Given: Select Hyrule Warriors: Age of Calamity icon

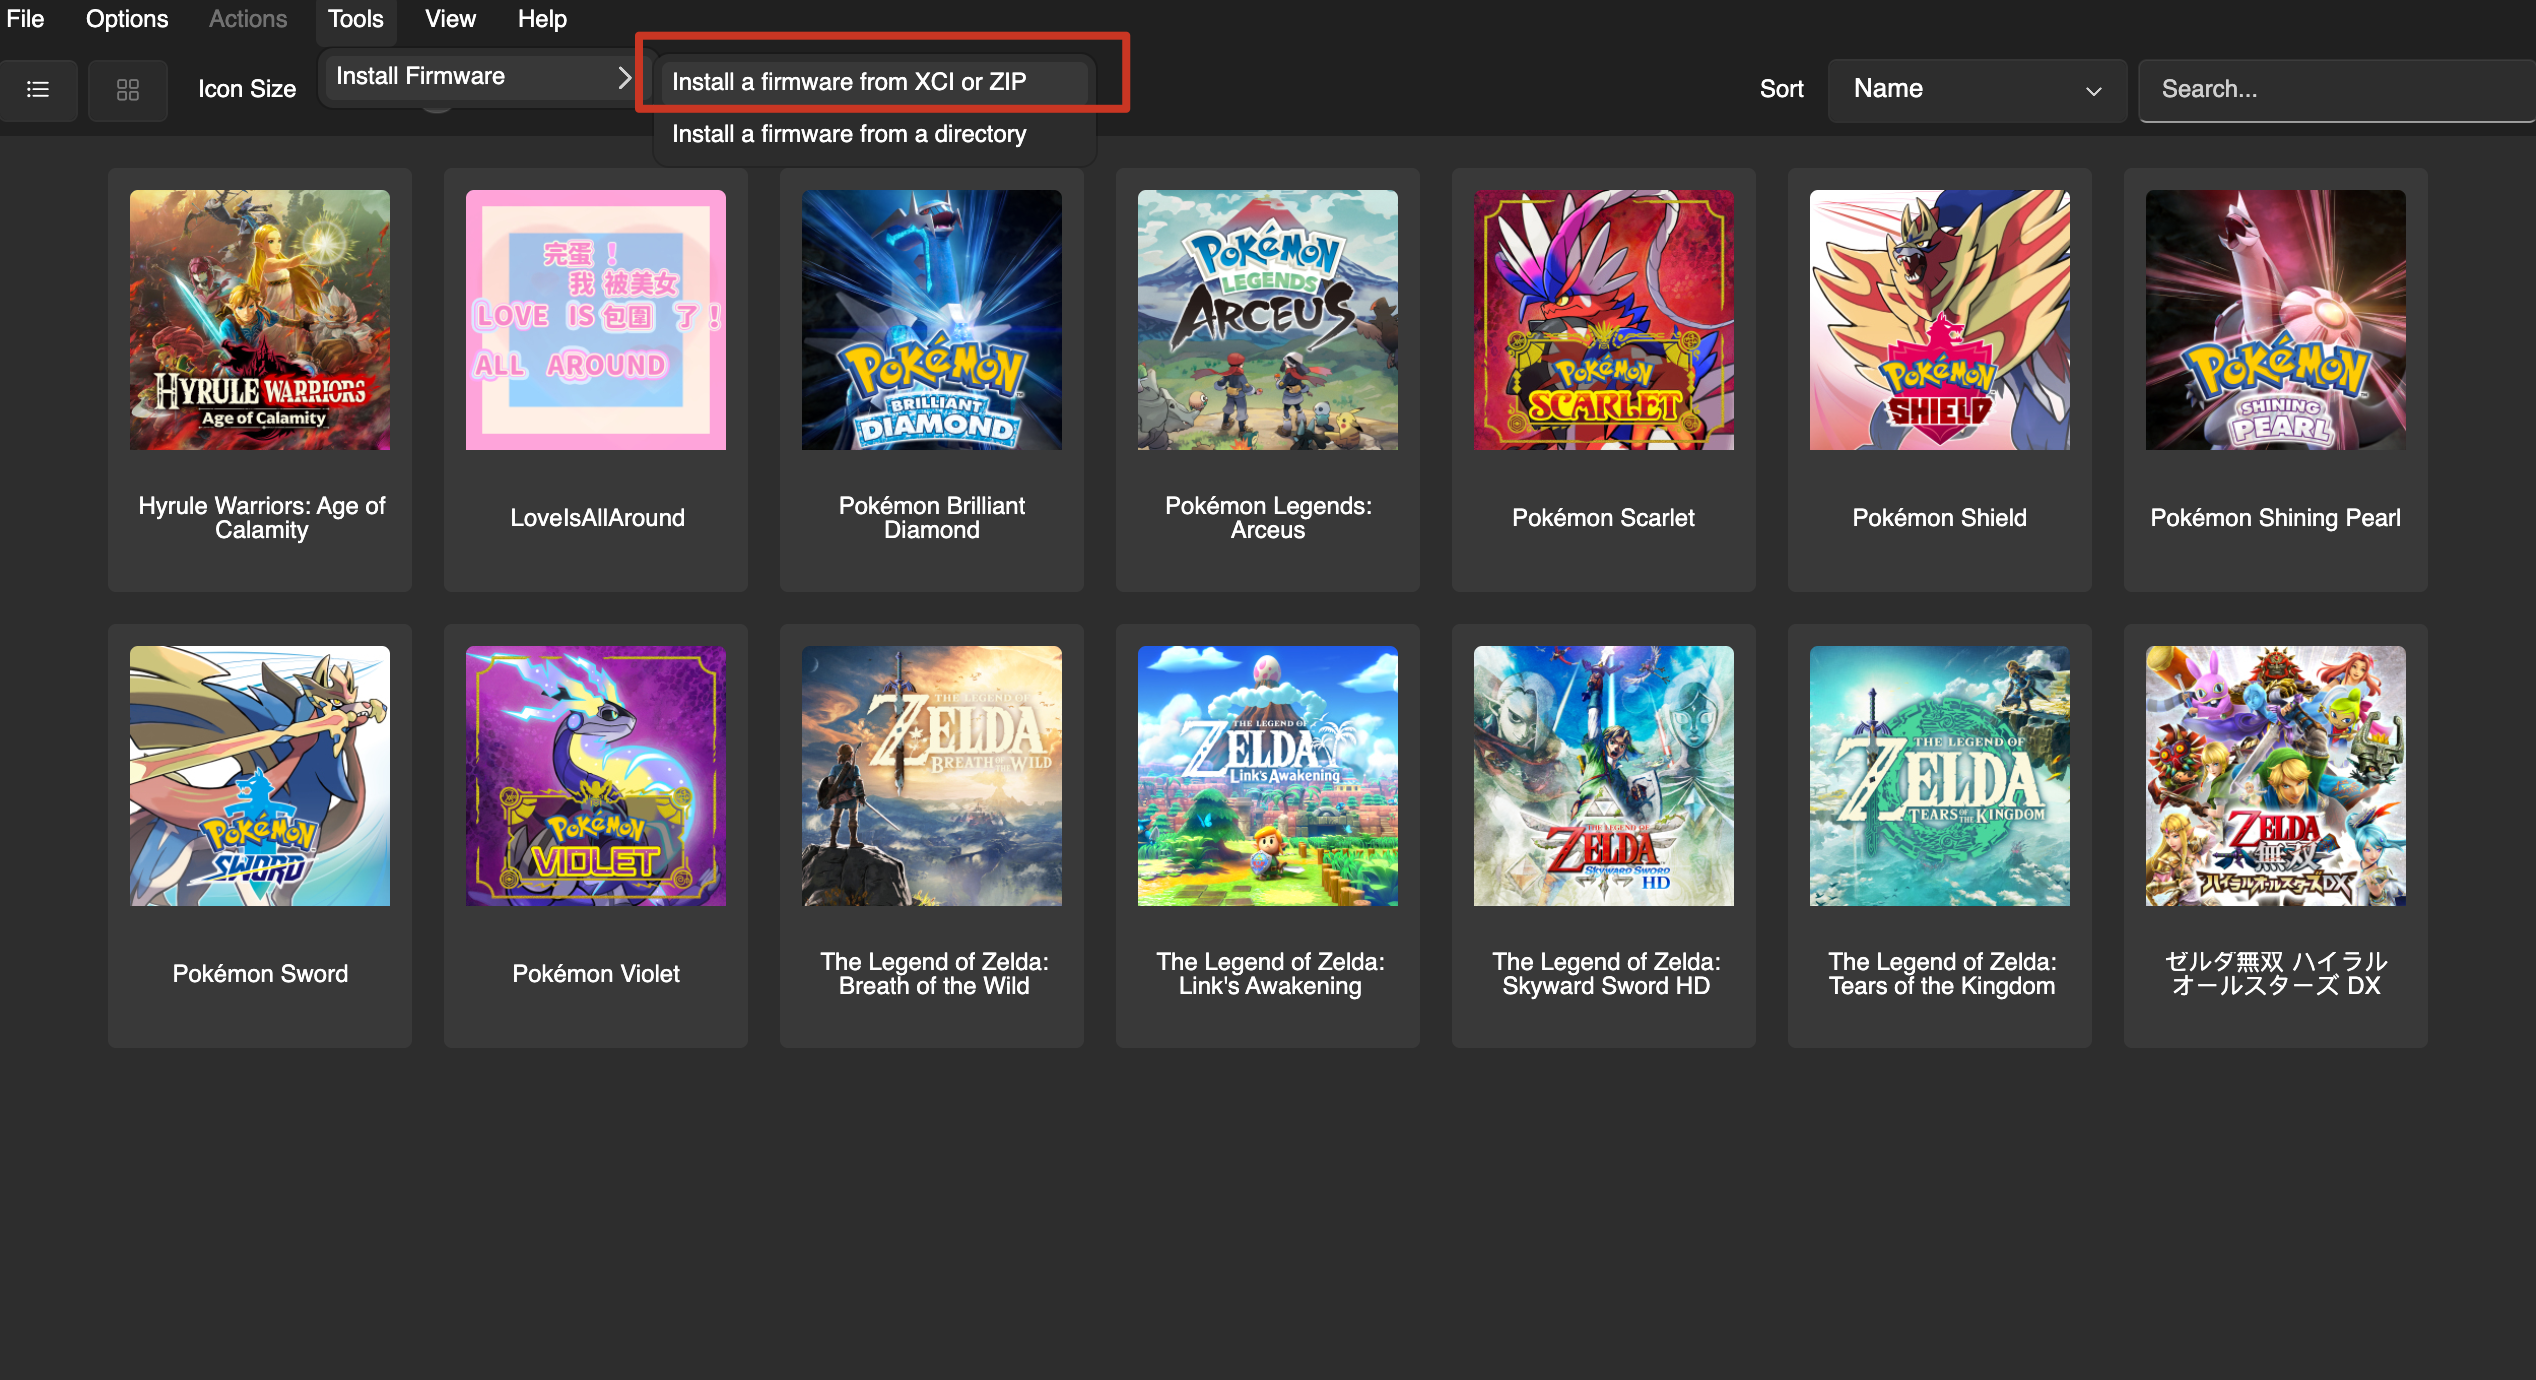Looking at the screenshot, I should [260, 320].
